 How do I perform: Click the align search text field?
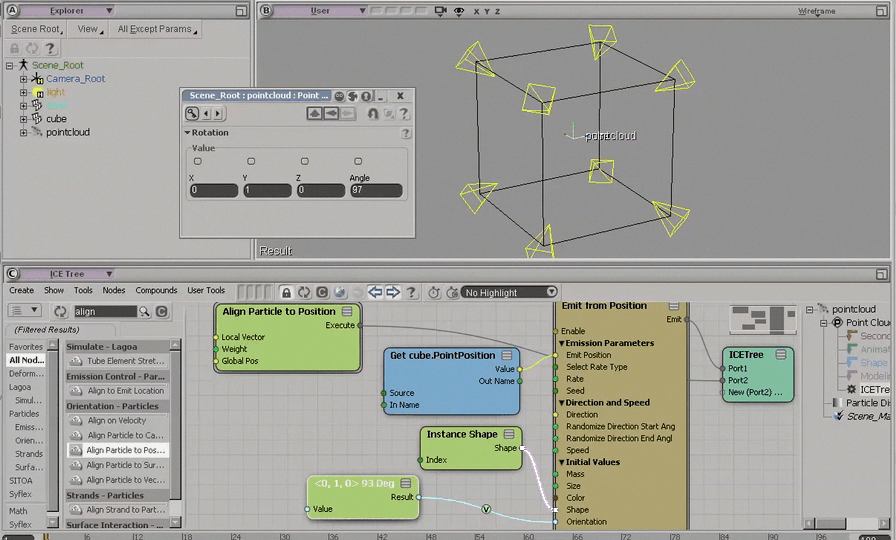point(106,311)
